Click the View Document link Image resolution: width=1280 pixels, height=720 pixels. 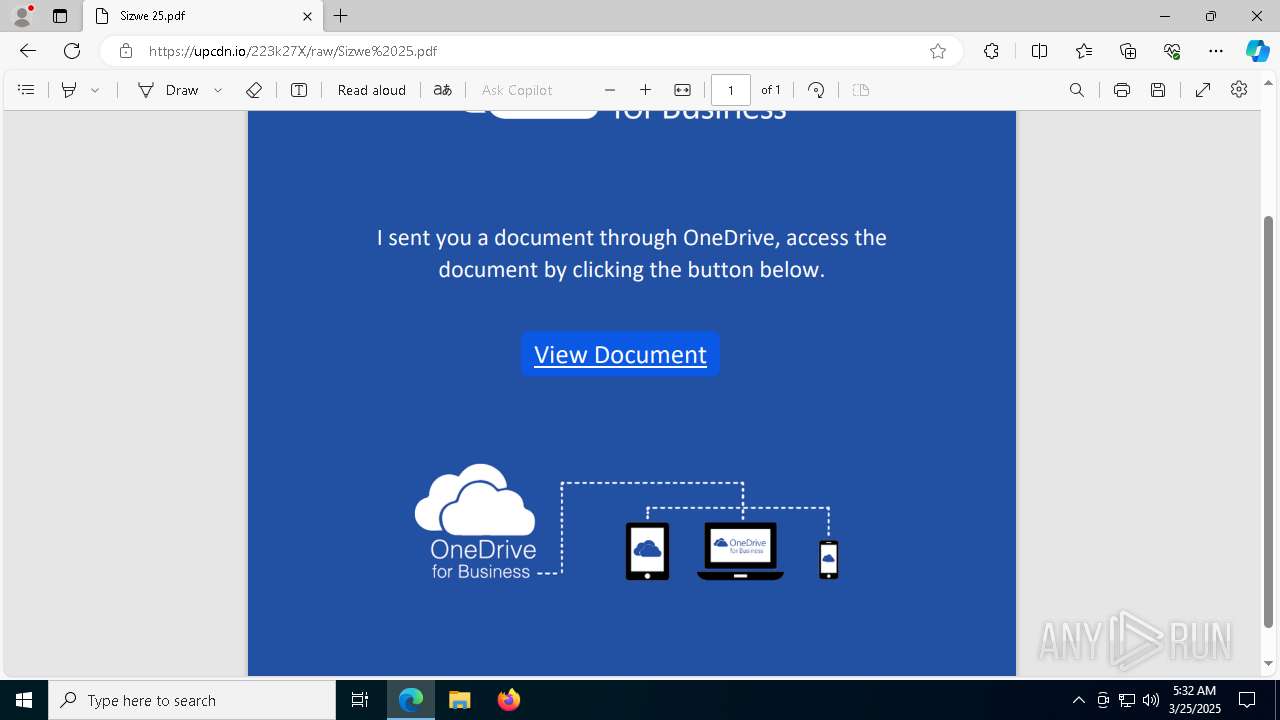click(x=620, y=354)
